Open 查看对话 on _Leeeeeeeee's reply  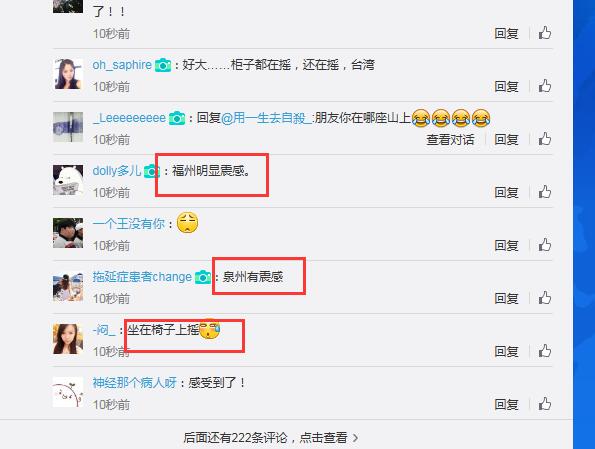pyautogui.click(x=450, y=140)
